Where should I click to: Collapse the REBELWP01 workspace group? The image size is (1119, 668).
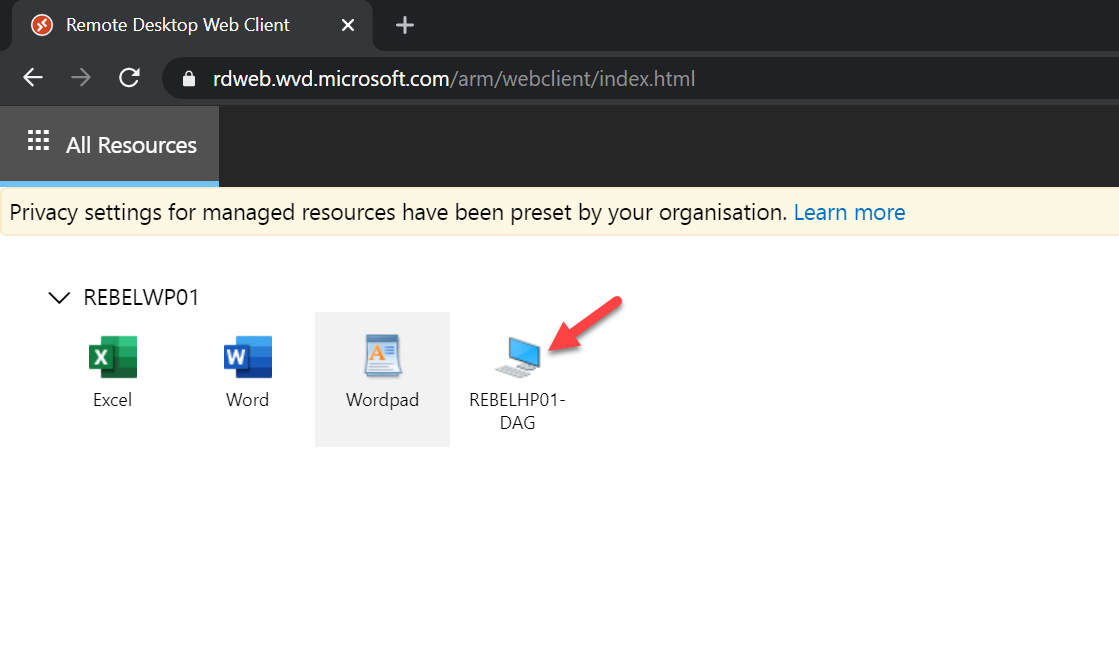pos(59,297)
